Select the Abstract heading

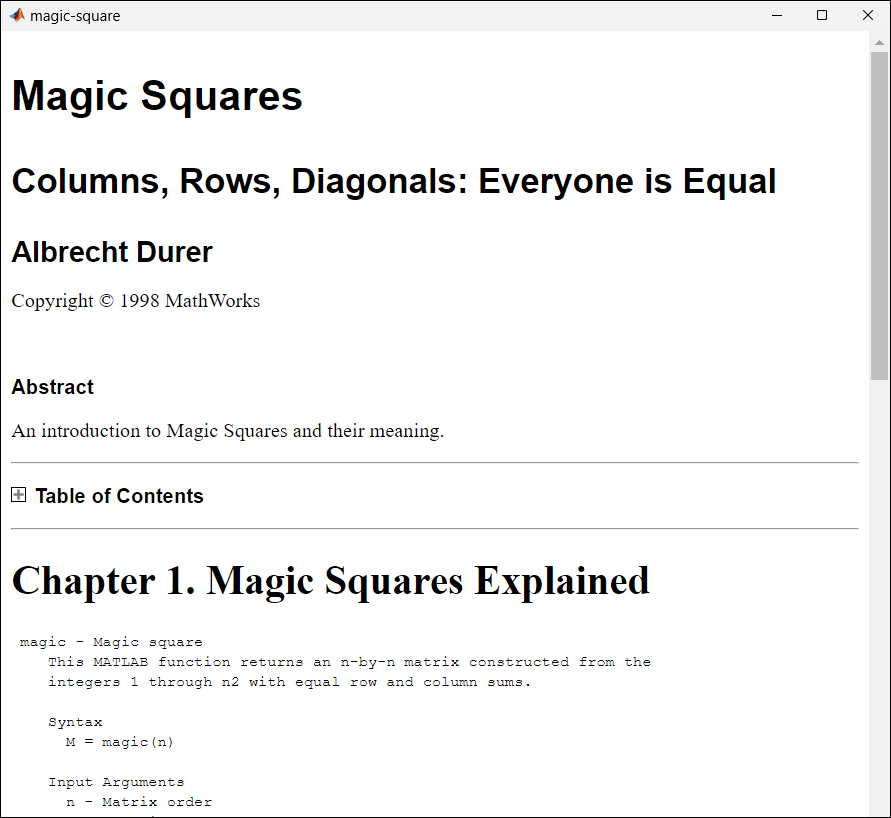pos(52,387)
